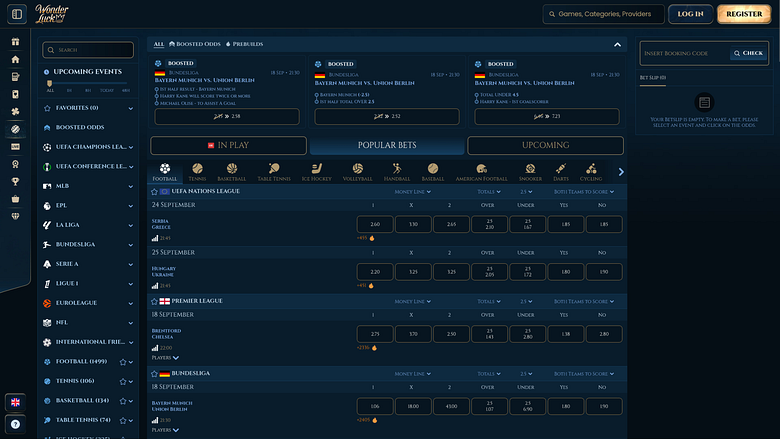Select the sports ball icon in left rail
Screen dimensions: 780x439
pos(15,129)
